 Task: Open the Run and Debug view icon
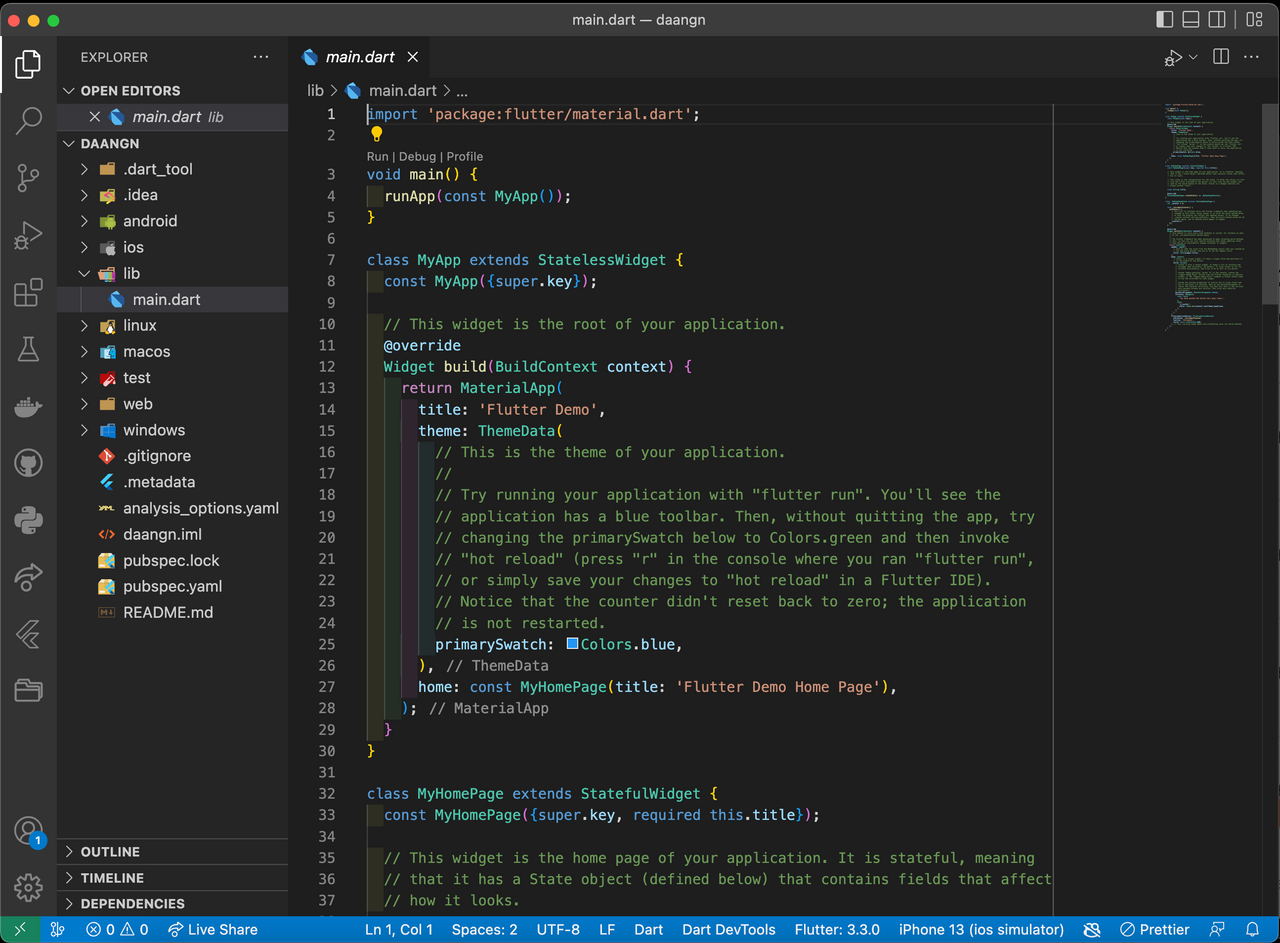click(x=28, y=236)
